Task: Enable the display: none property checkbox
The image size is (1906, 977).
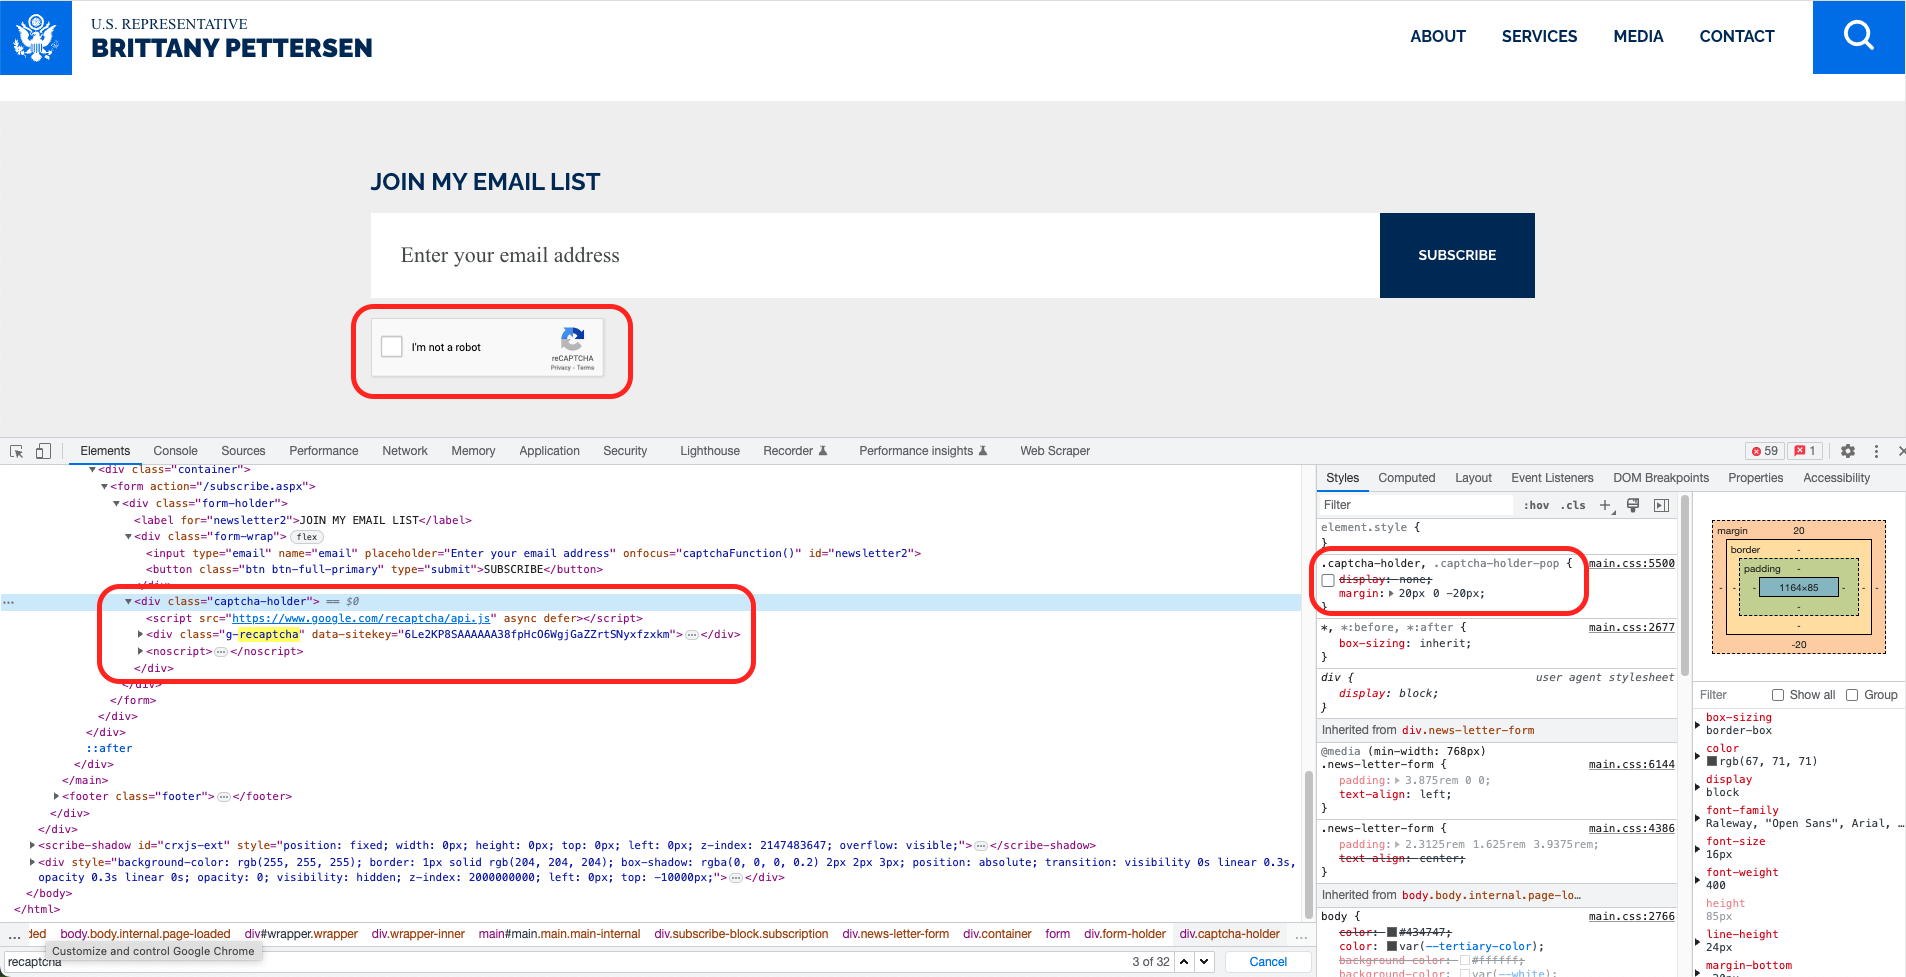Action: pos(1328,580)
